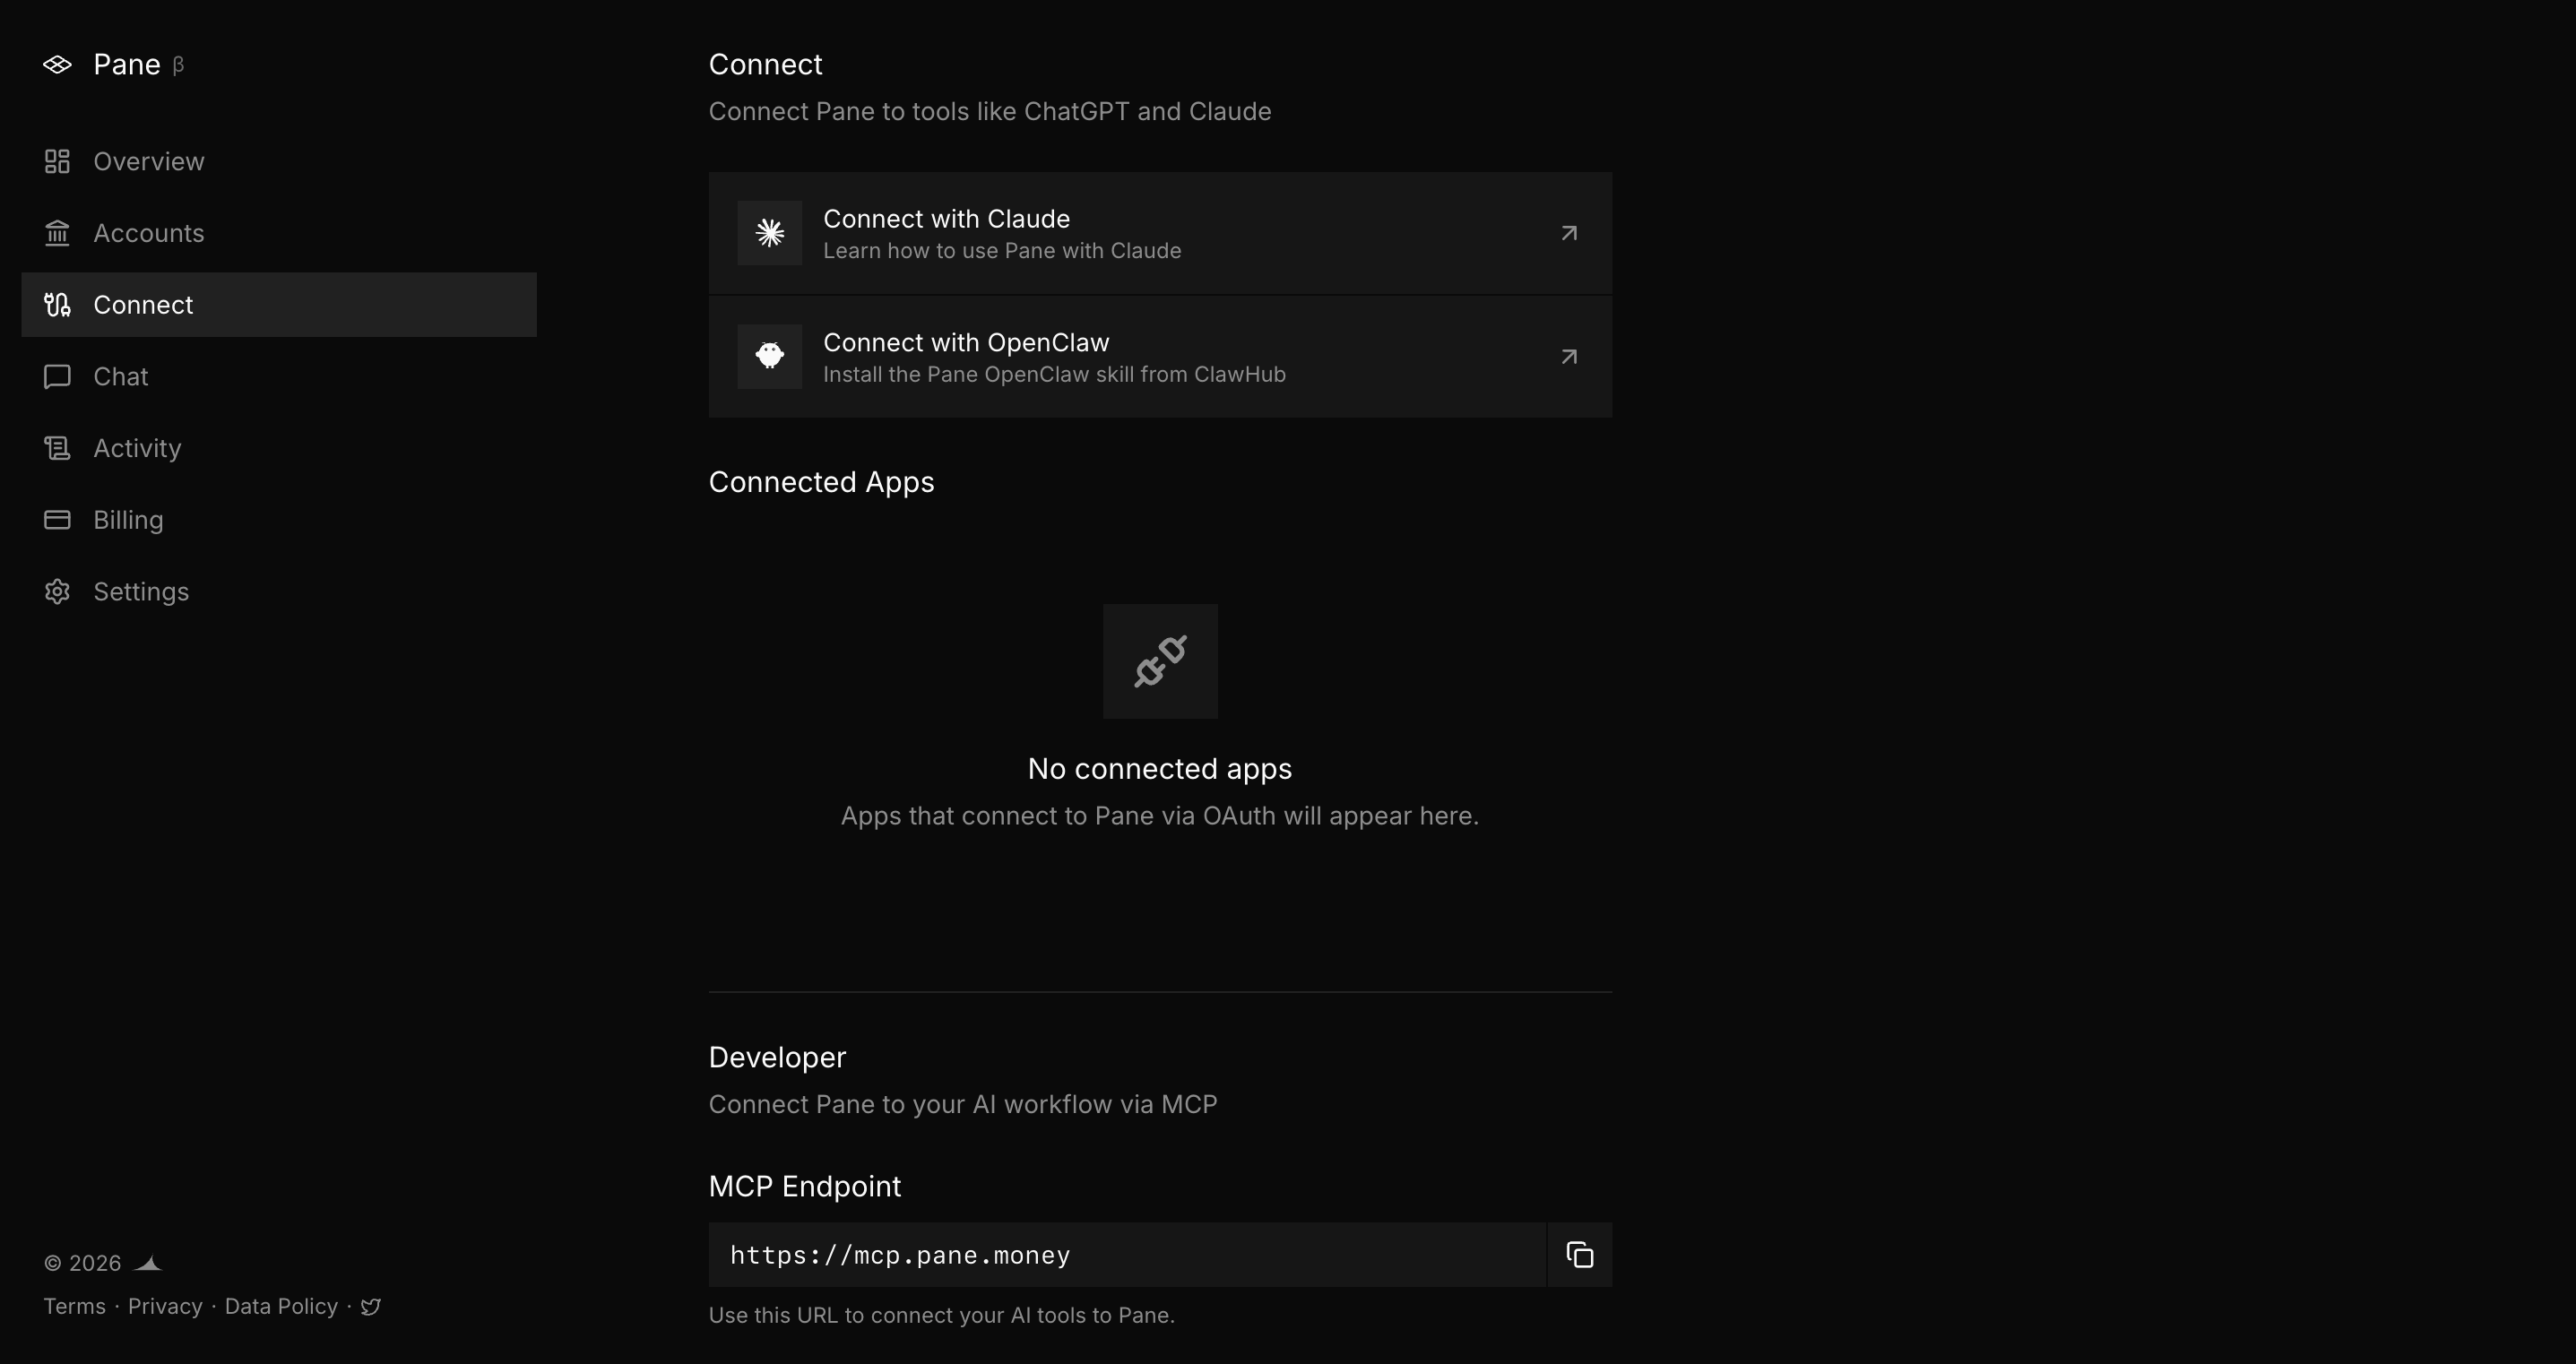Switch to the Settings section
The image size is (2576, 1364).
point(141,591)
